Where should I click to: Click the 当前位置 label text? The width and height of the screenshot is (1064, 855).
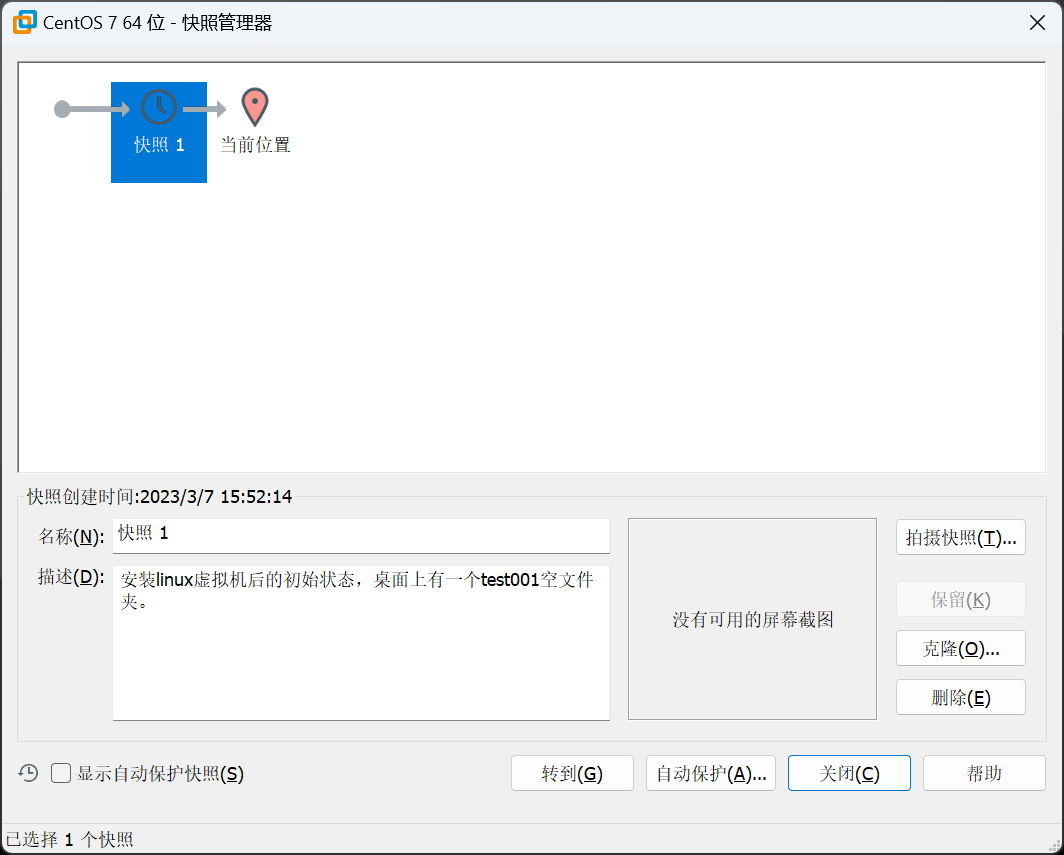point(255,145)
